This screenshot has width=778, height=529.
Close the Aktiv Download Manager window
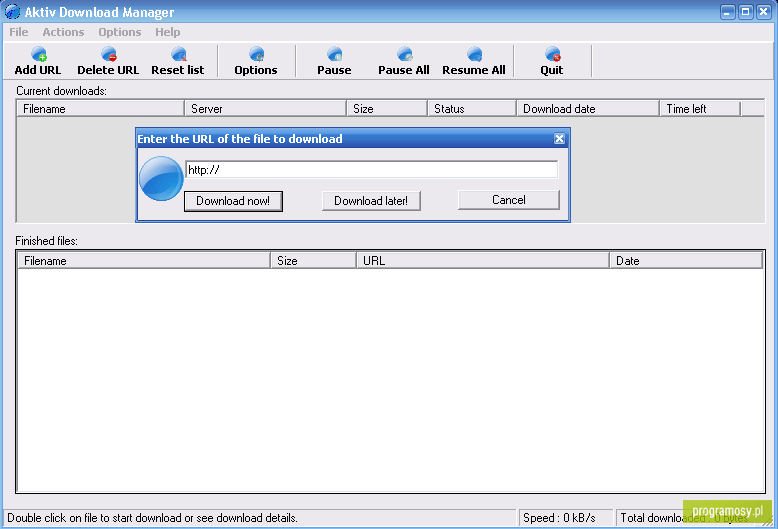click(763, 12)
